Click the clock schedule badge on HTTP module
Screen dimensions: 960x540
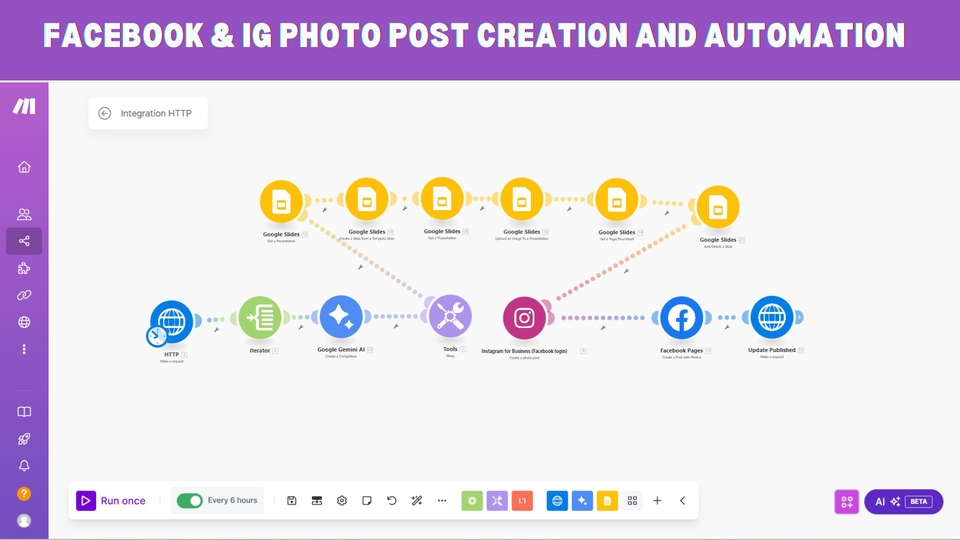click(157, 336)
